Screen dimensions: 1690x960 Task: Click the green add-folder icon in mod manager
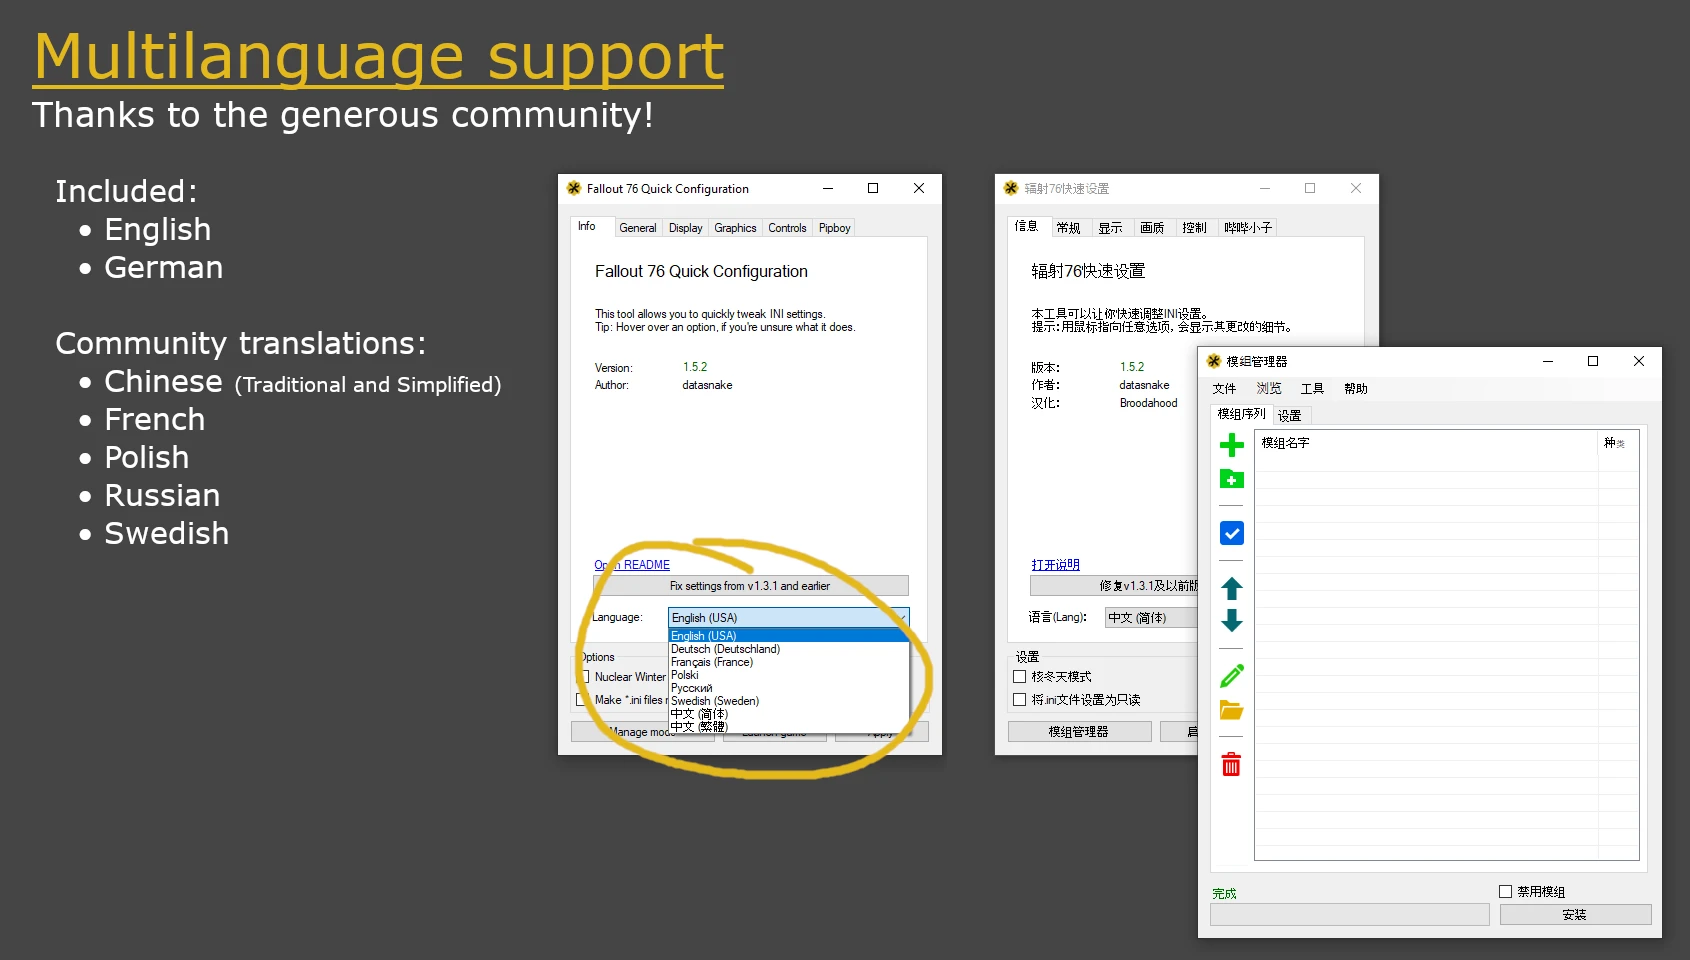click(x=1232, y=479)
